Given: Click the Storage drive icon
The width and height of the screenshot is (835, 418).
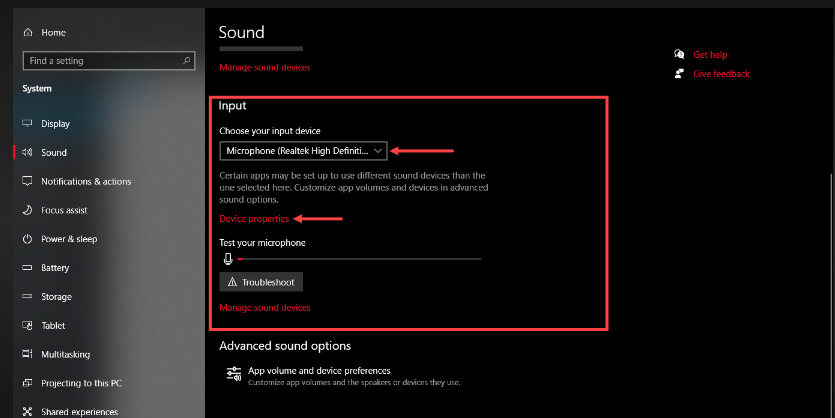Looking at the screenshot, I should (27, 297).
